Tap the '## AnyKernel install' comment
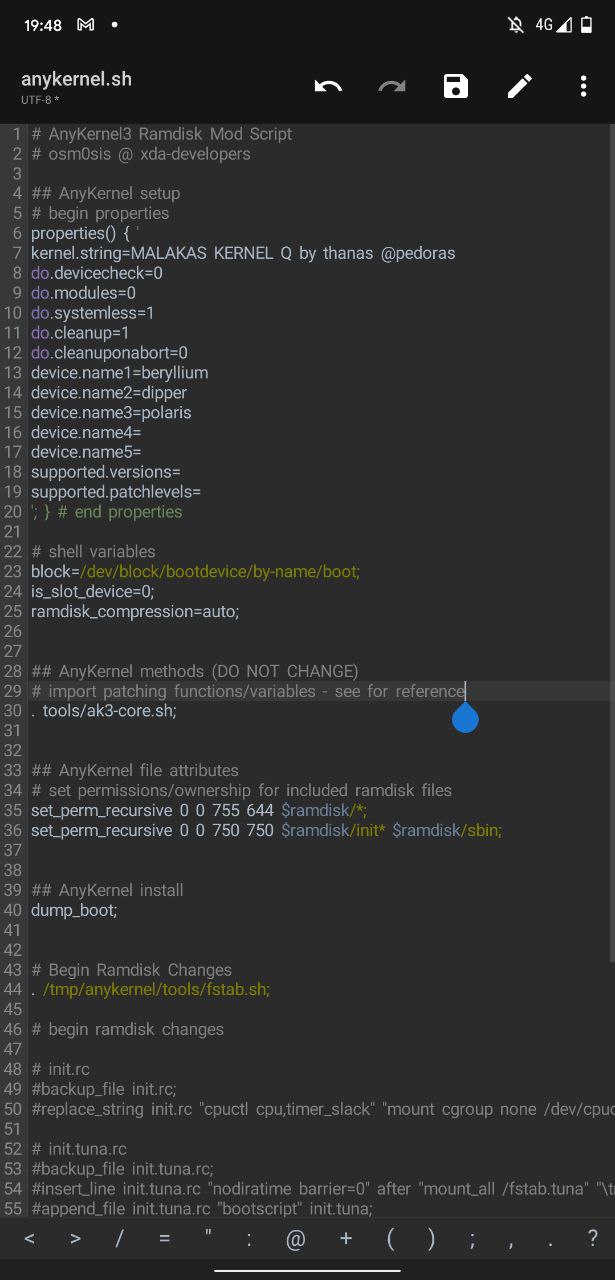The image size is (615, 1280). (107, 890)
